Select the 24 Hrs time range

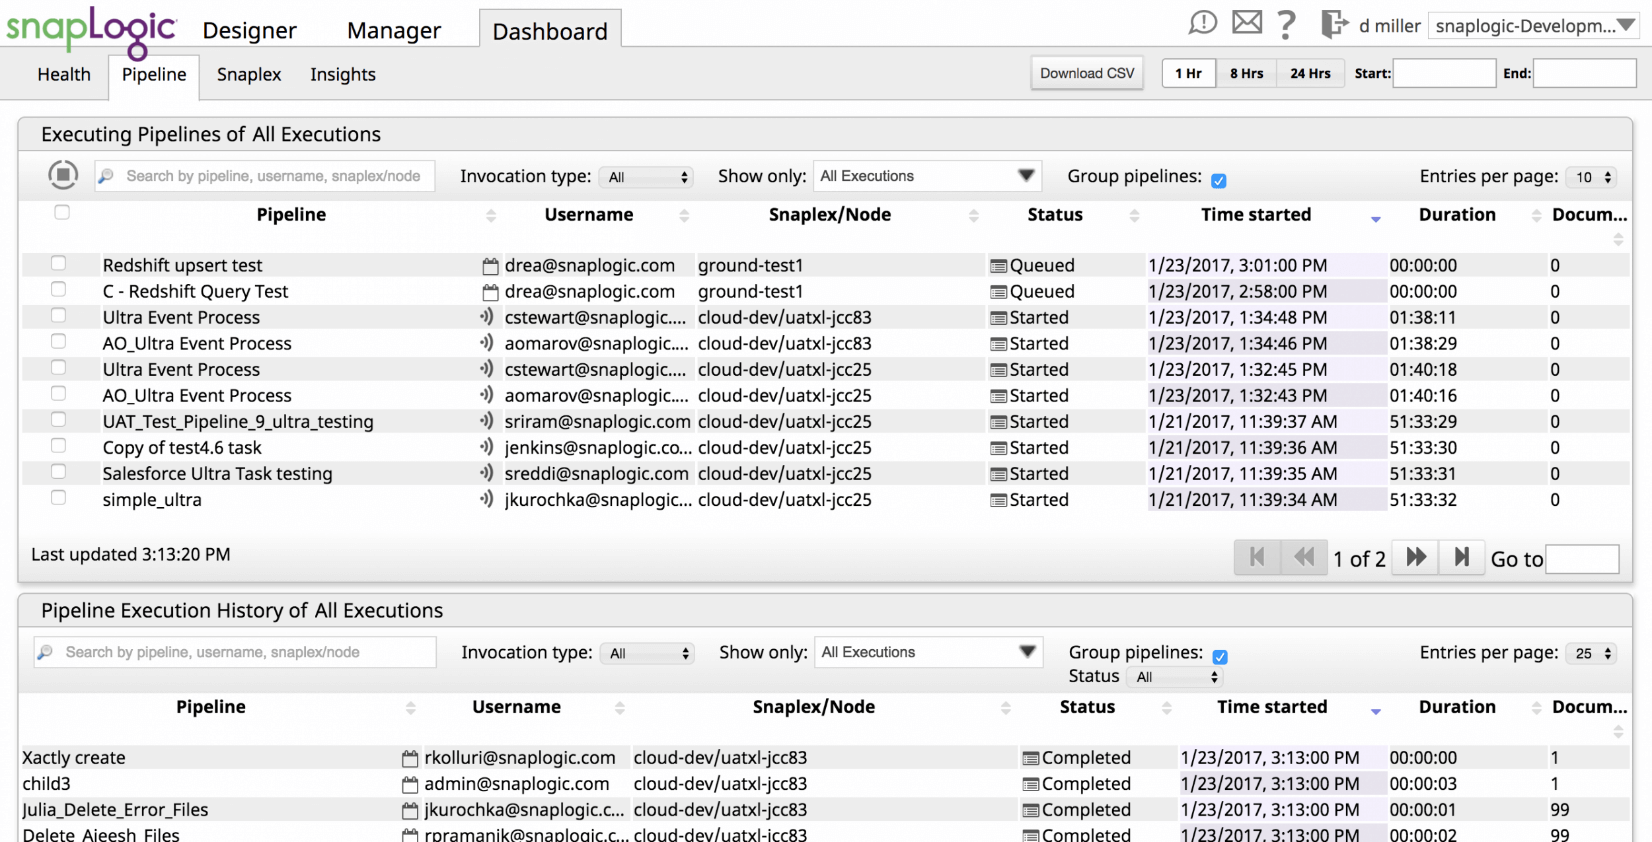click(x=1310, y=73)
